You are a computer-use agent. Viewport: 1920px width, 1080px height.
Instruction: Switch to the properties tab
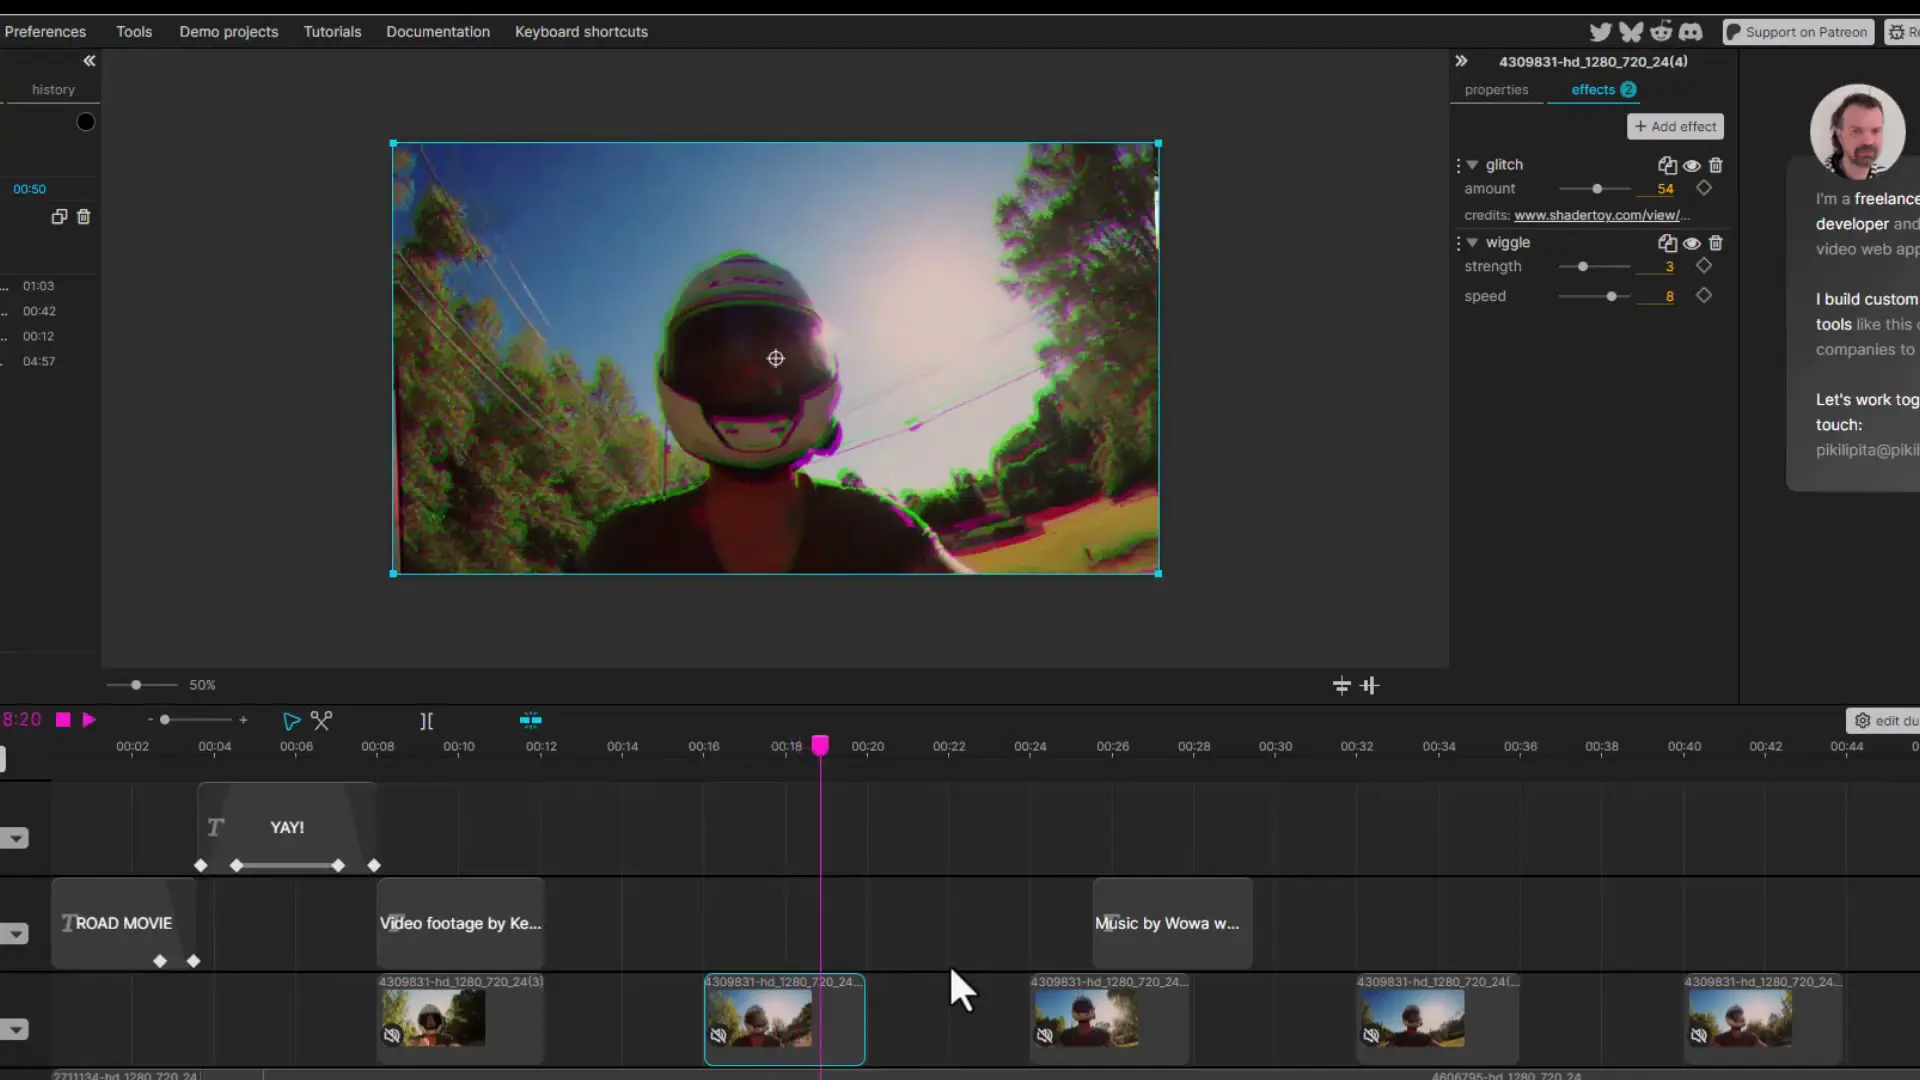point(1496,89)
